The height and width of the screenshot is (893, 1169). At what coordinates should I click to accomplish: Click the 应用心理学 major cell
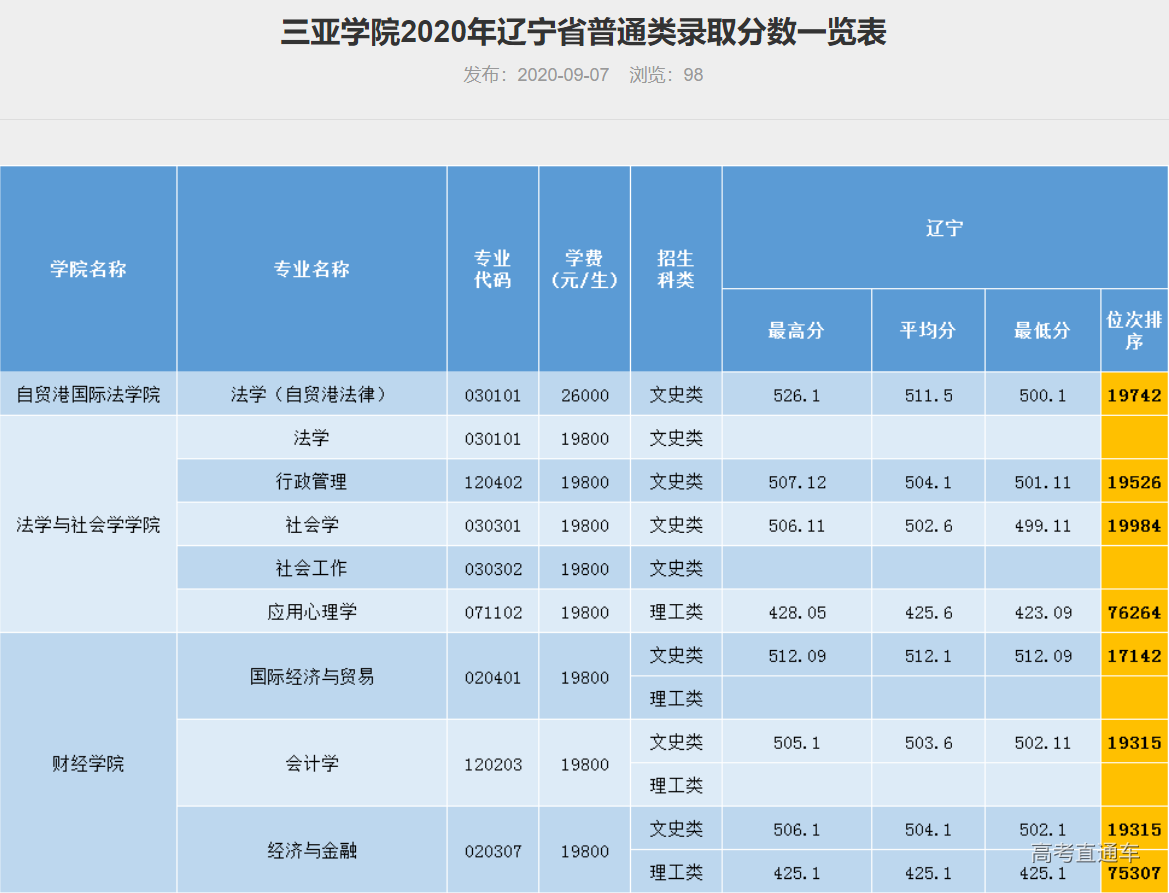point(312,612)
